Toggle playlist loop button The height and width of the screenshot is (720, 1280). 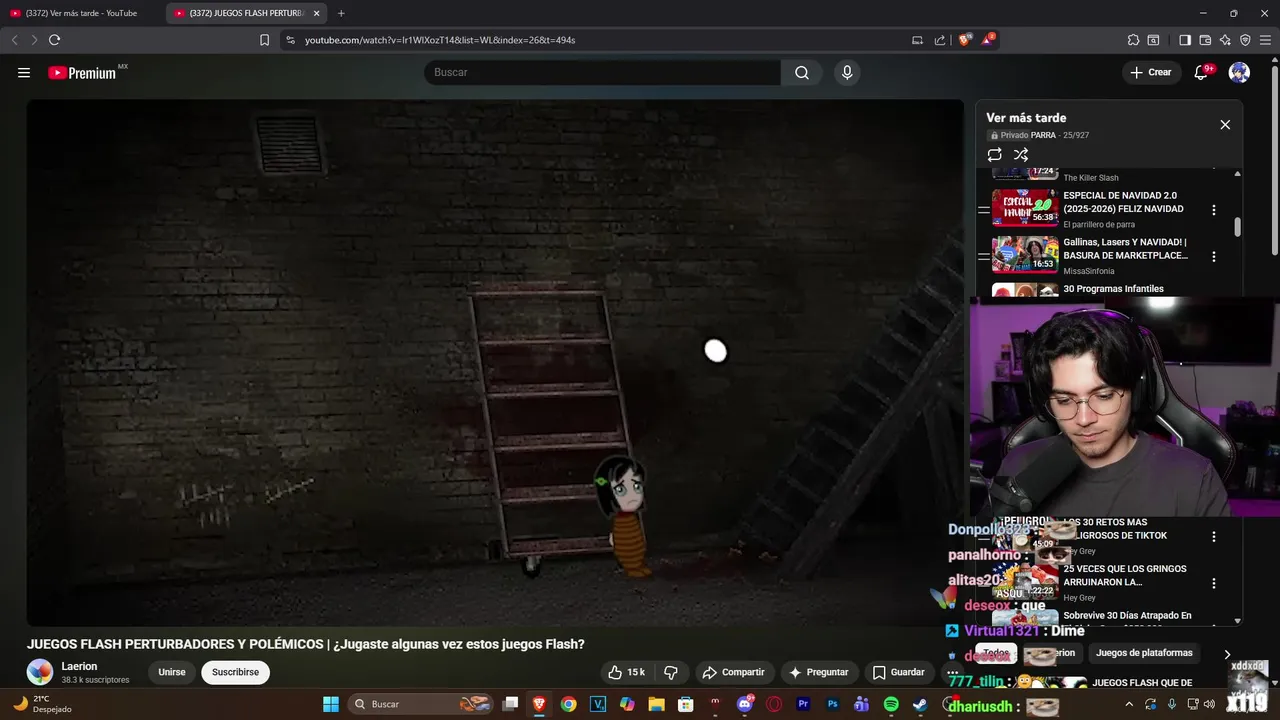tap(994, 155)
